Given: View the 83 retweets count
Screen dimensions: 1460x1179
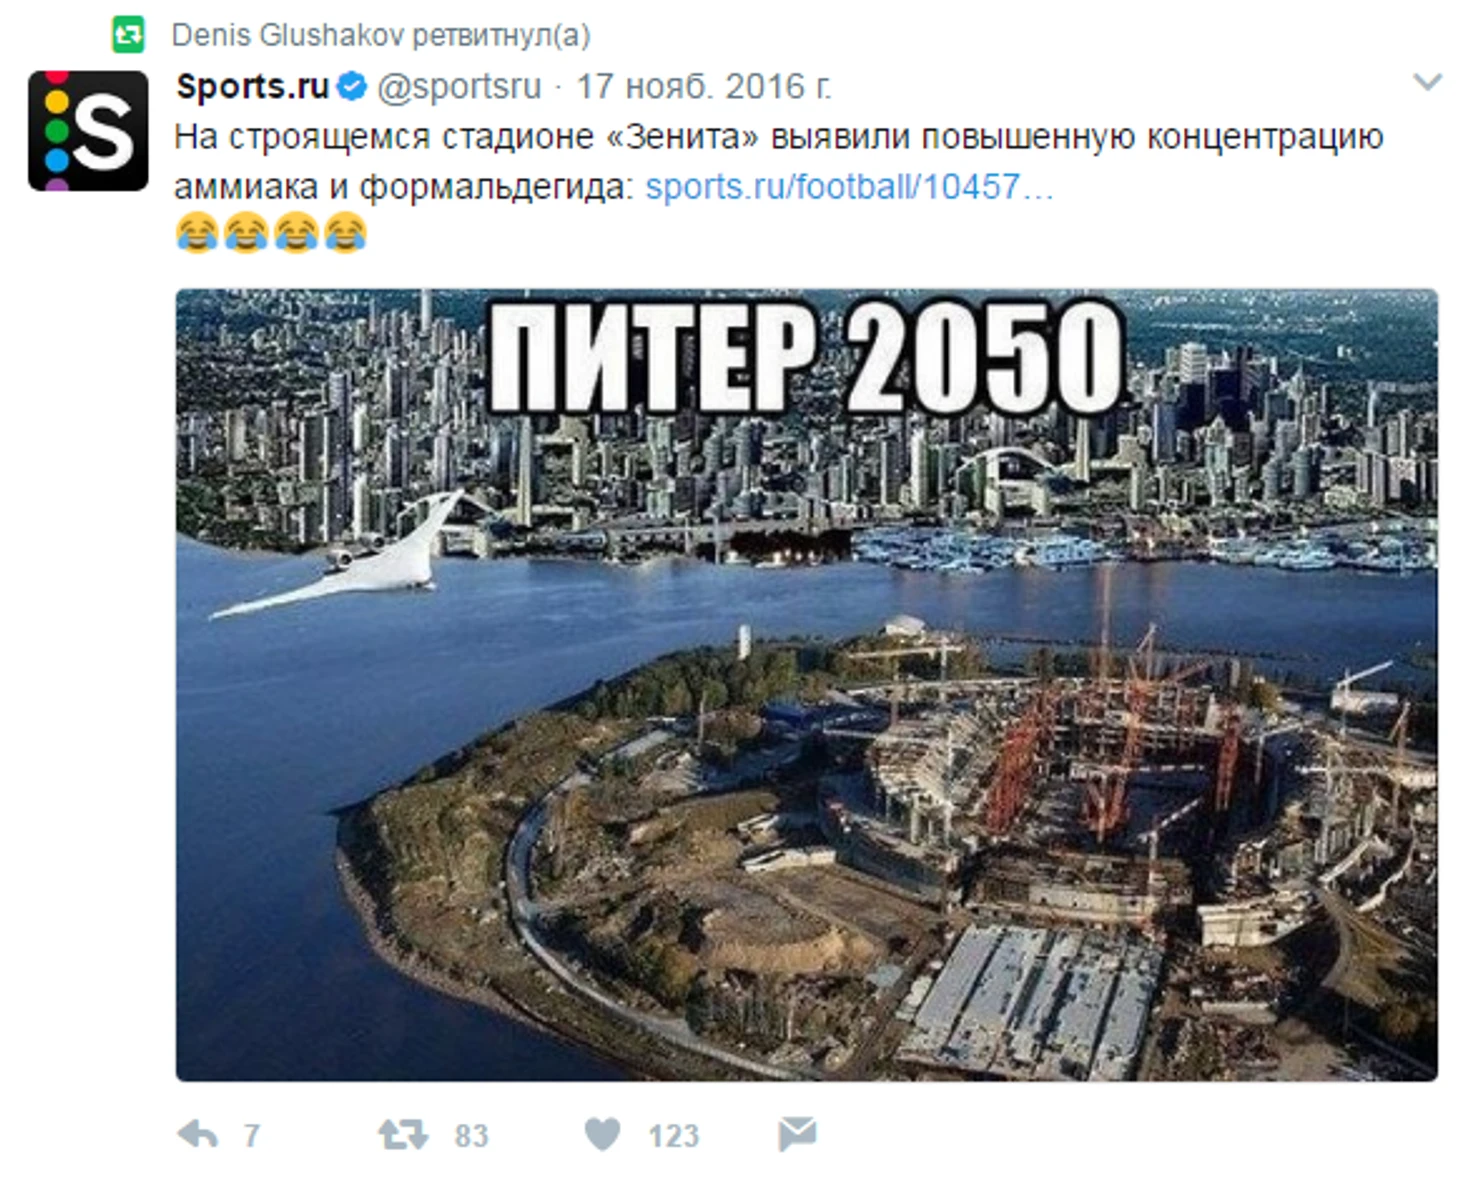Looking at the screenshot, I should pyautogui.click(x=471, y=1135).
